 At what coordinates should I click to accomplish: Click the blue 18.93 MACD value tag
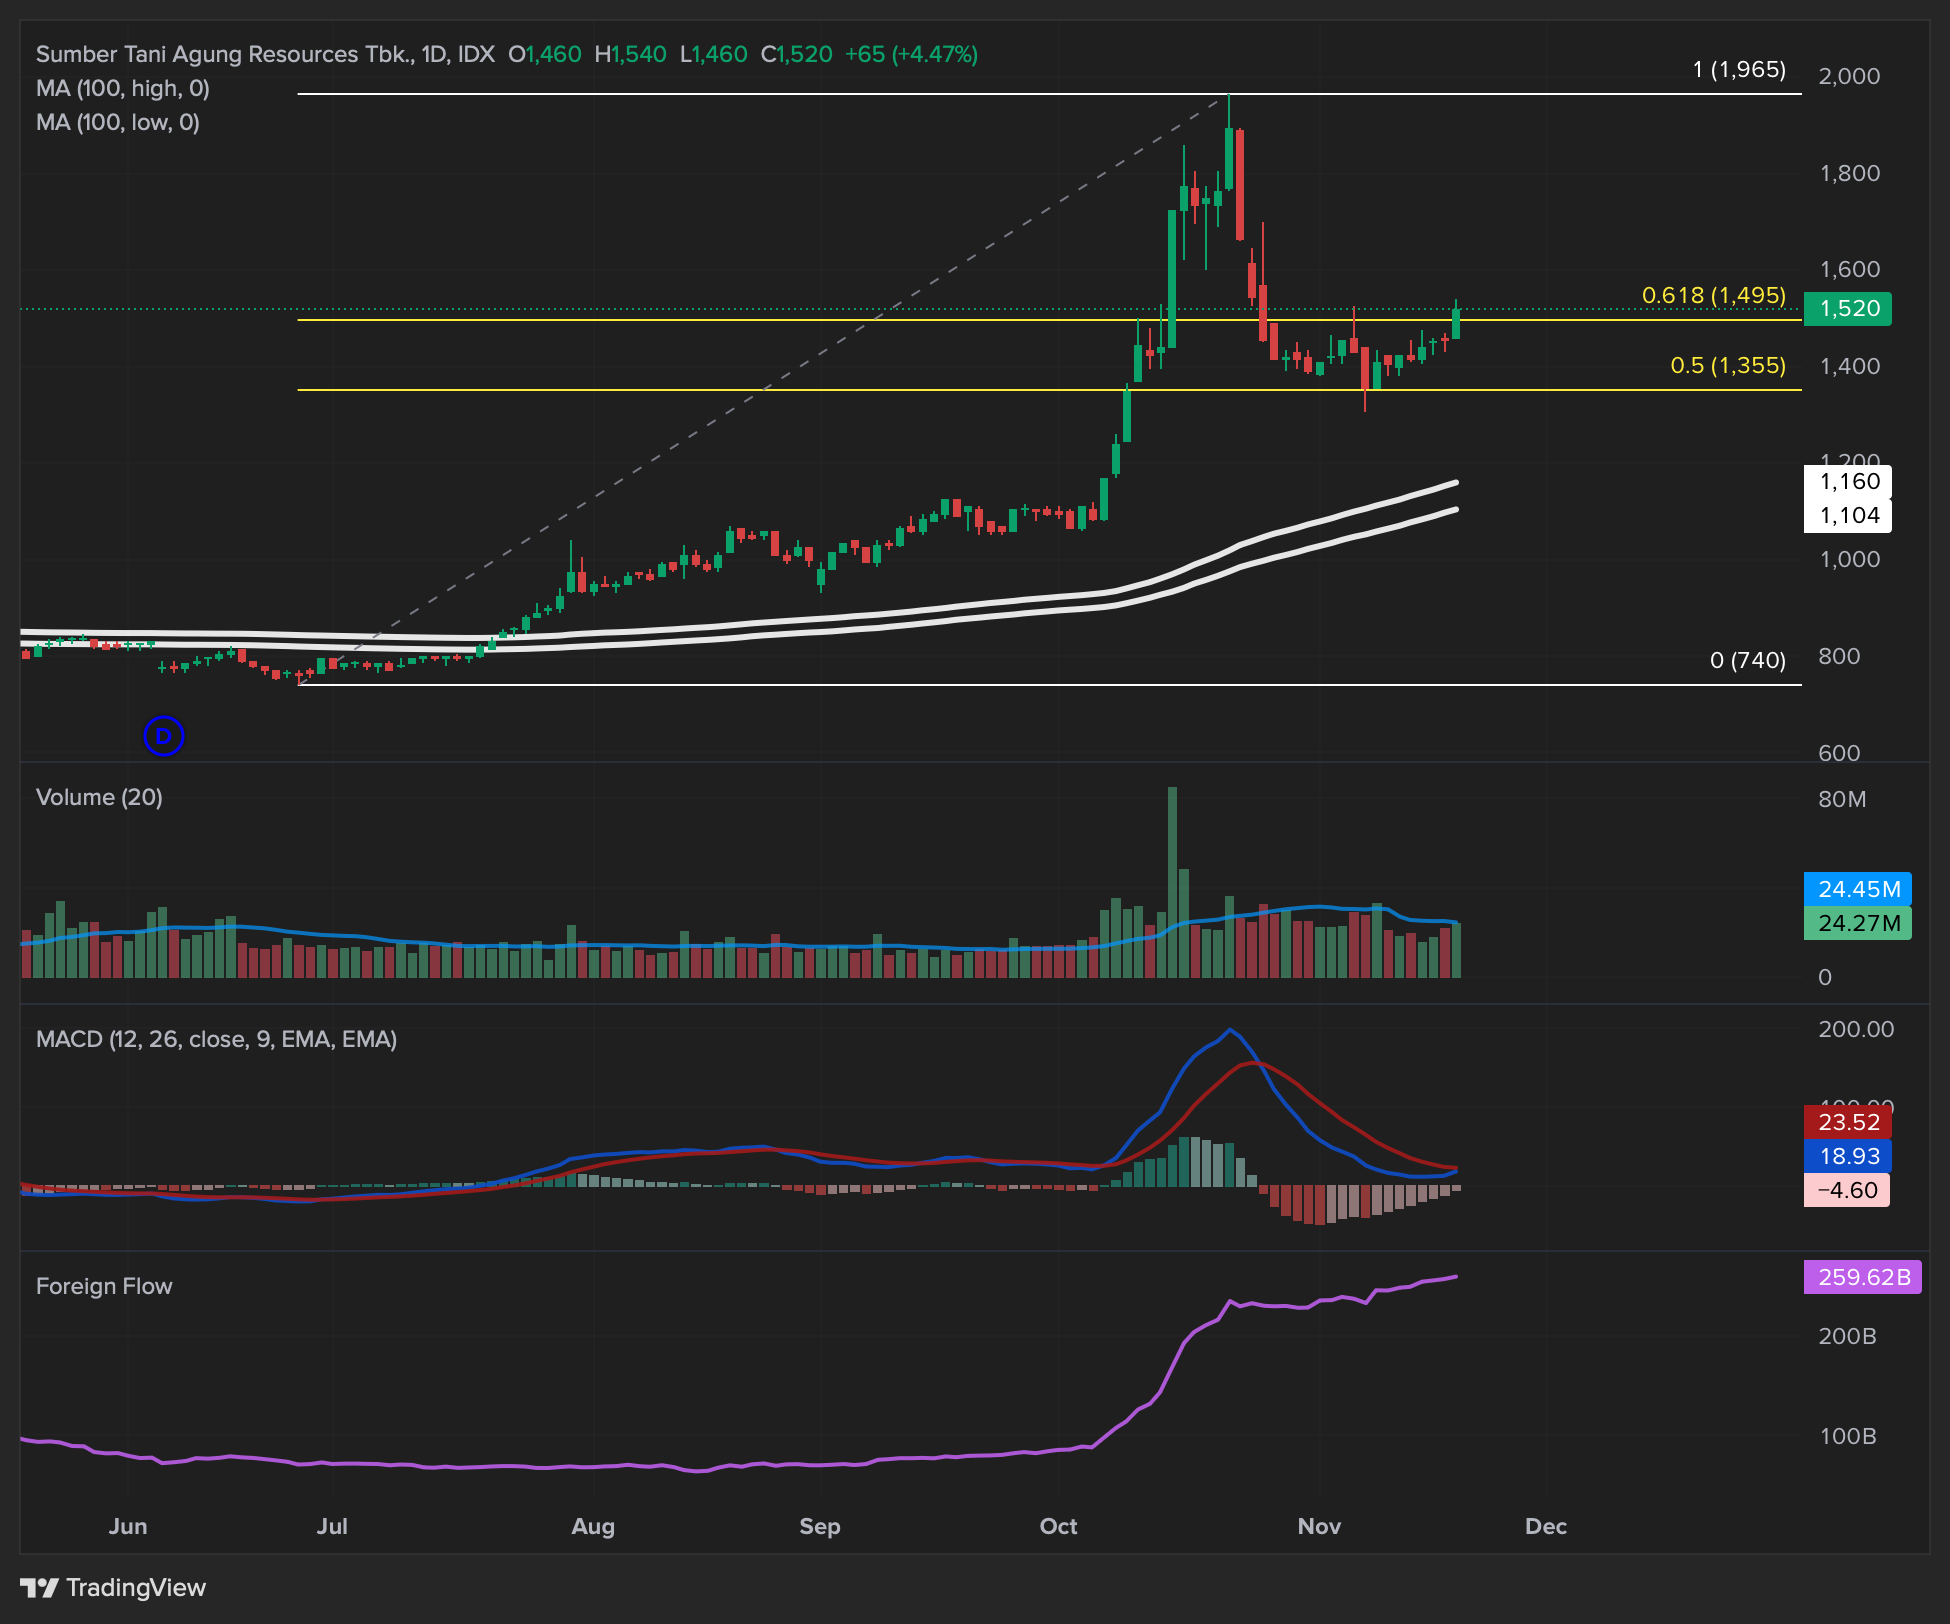(x=1847, y=1156)
